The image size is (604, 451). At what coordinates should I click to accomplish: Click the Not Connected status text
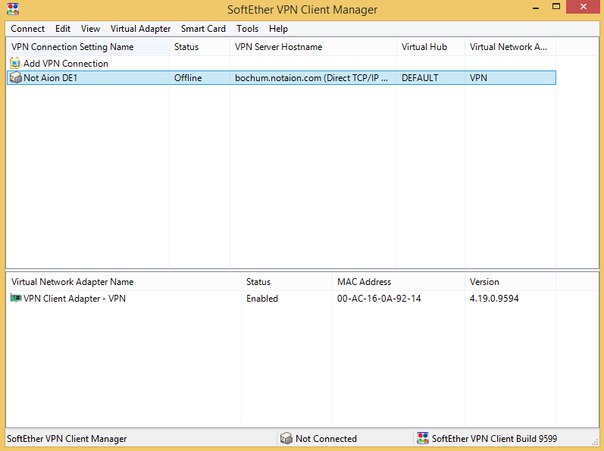326,439
